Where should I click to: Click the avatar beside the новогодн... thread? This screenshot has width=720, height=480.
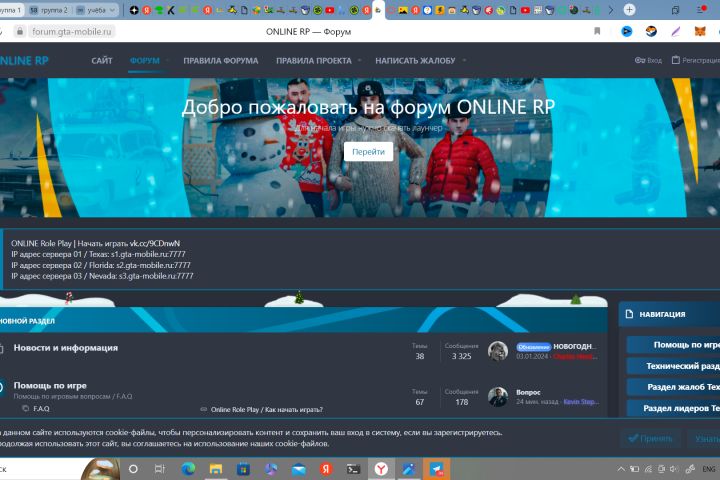click(498, 351)
